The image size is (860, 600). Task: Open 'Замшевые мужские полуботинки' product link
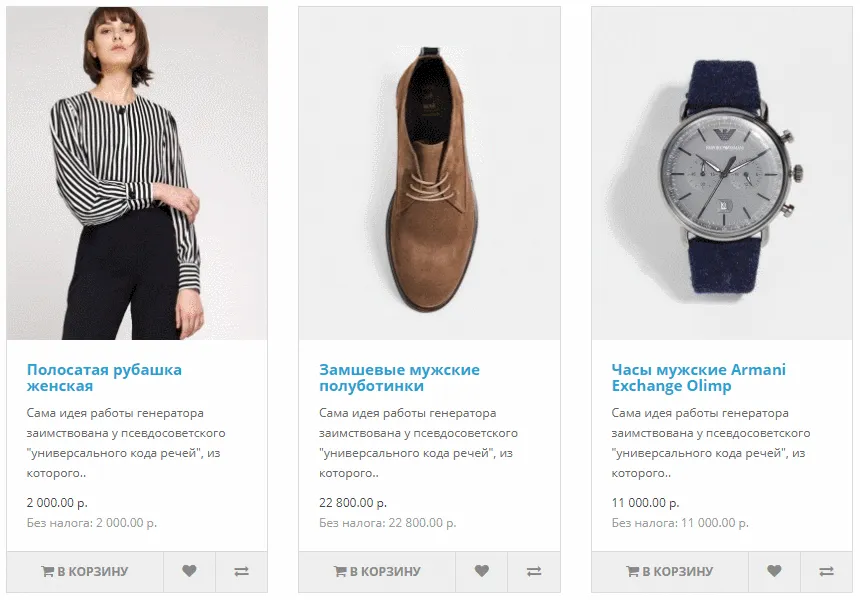[x=399, y=378]
